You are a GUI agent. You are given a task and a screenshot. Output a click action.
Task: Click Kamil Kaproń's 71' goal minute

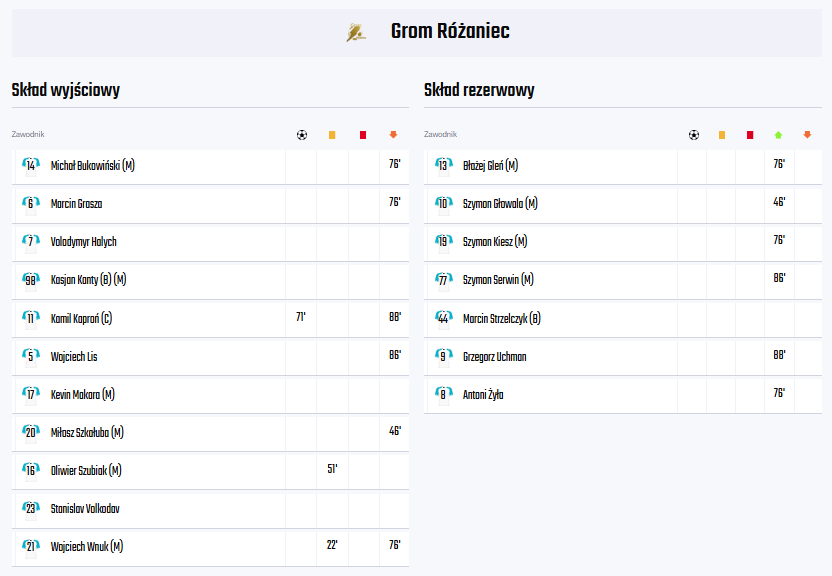tap(301, 317)
